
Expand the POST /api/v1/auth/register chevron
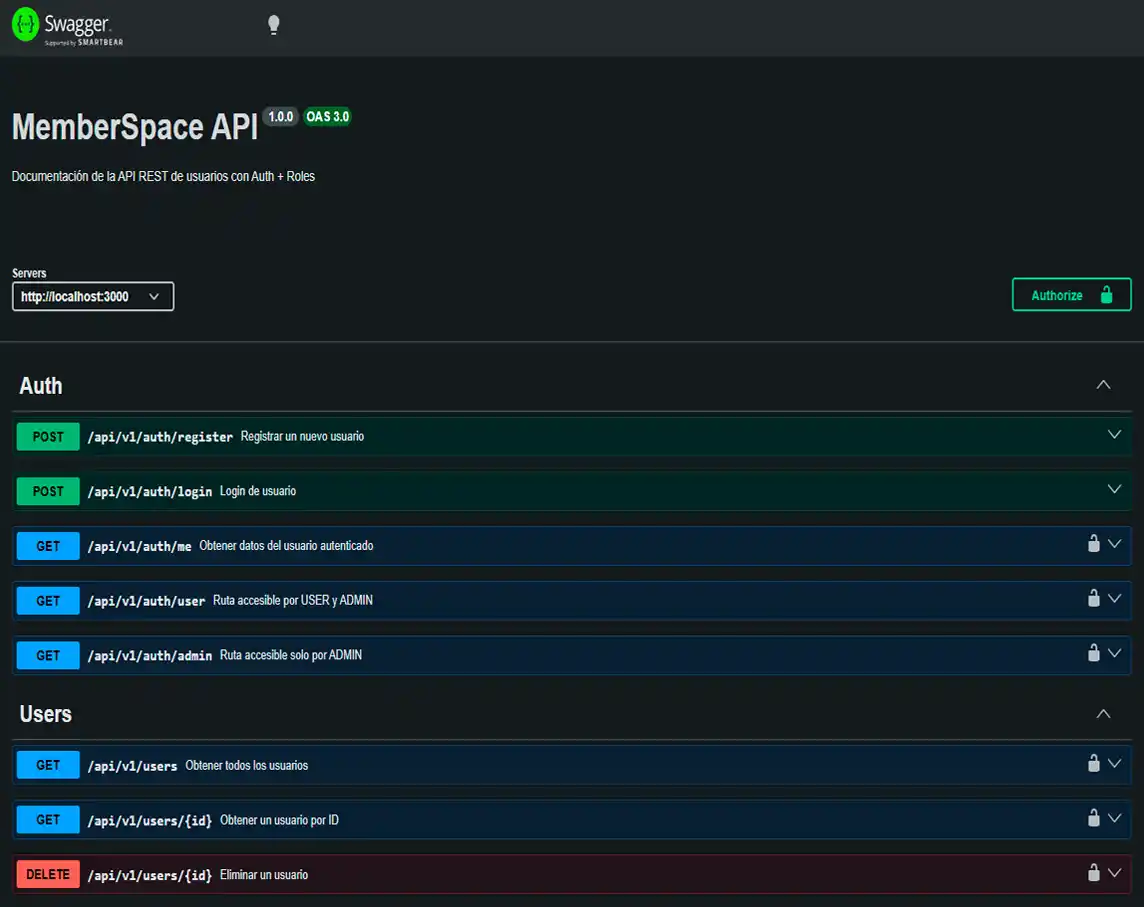1114,434
